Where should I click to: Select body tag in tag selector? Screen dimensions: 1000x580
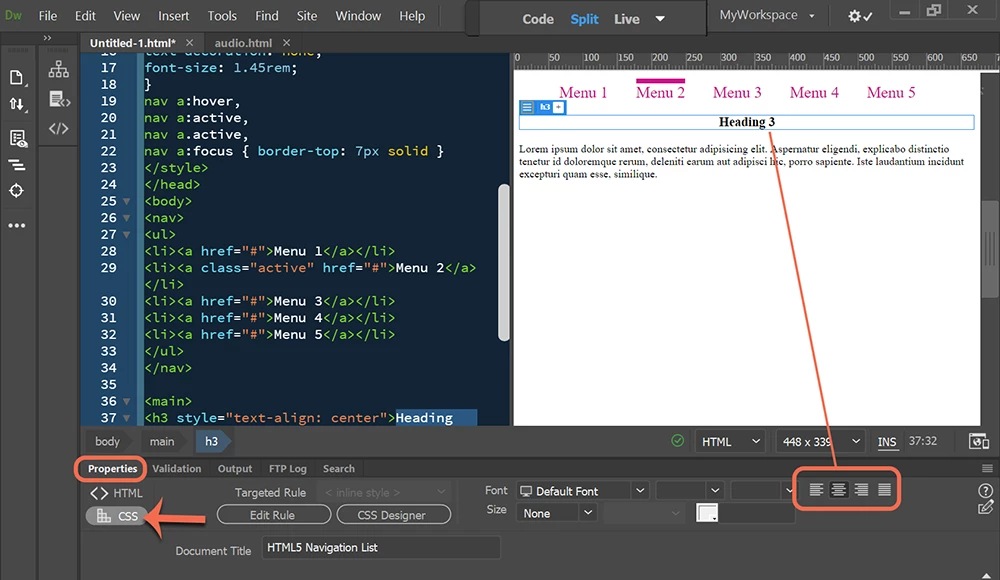click(107, 442)
